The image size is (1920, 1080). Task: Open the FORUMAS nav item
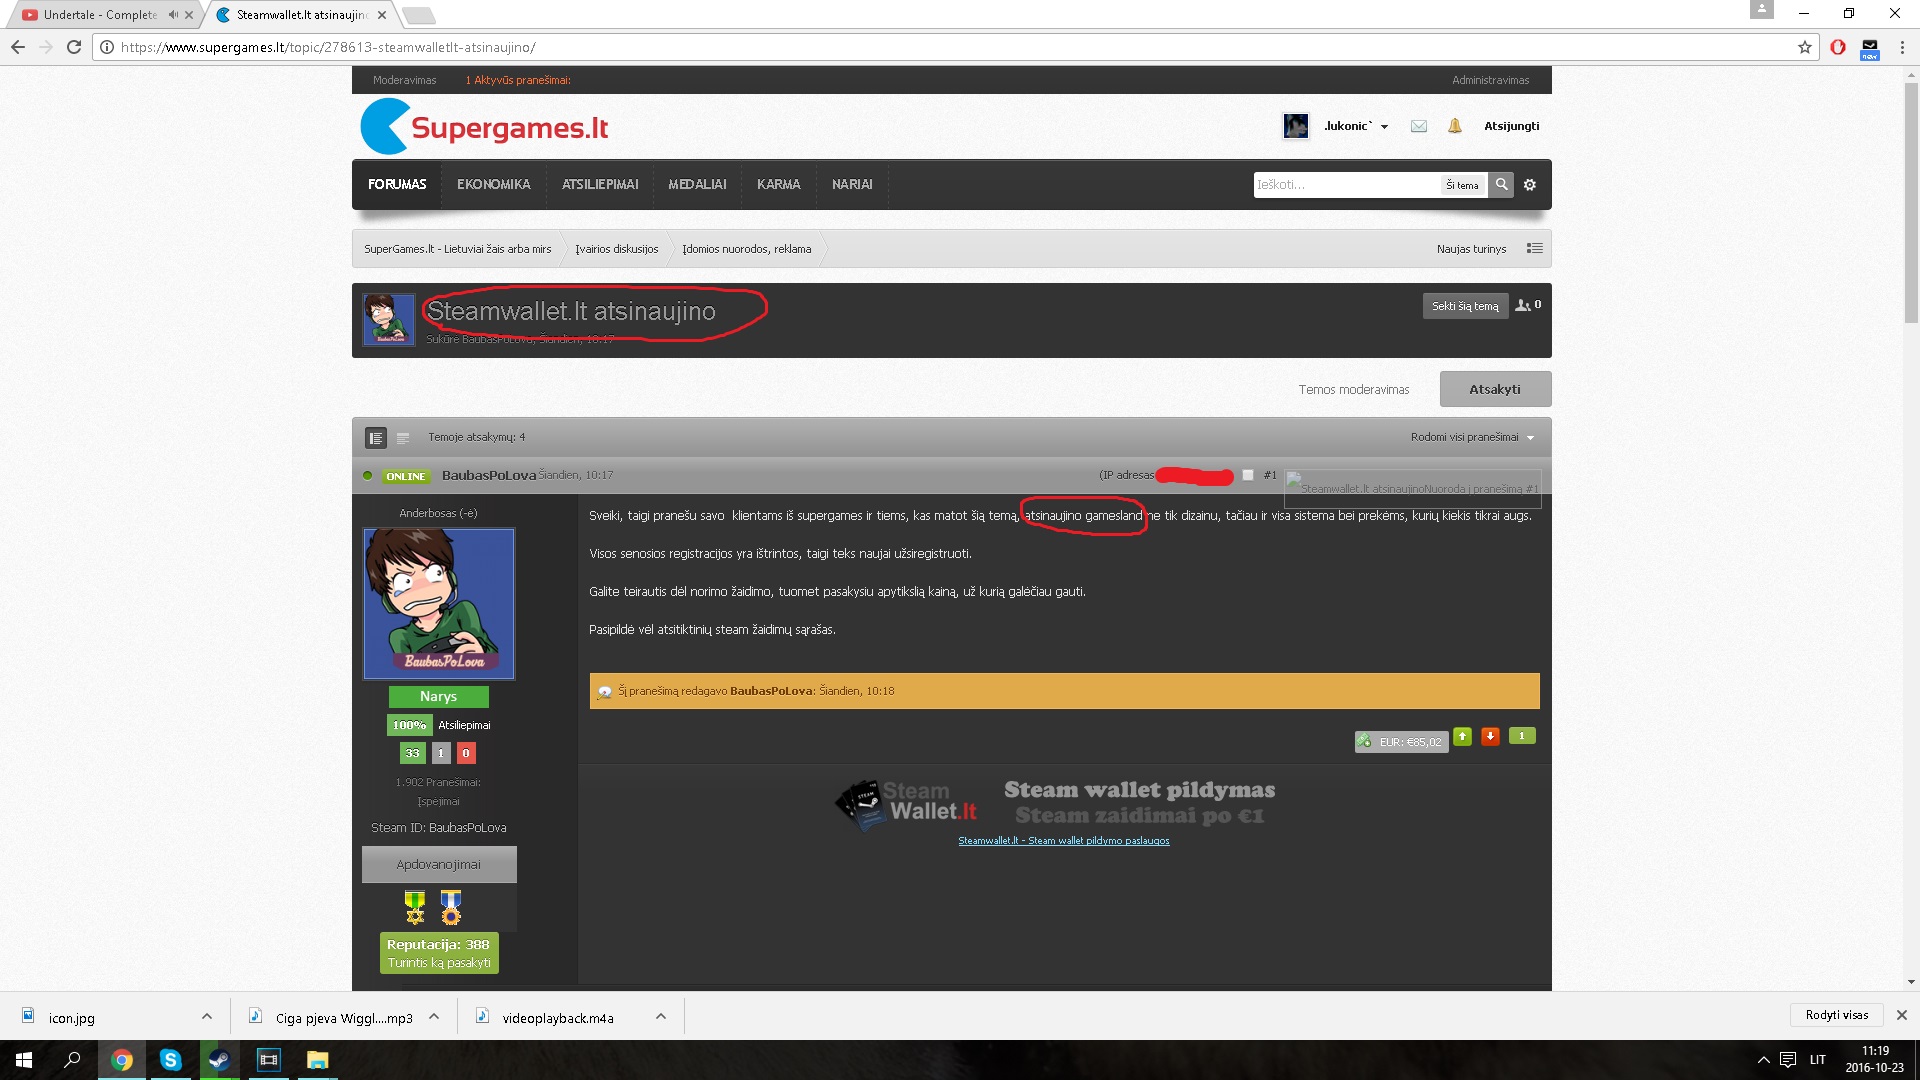(397, 185)
